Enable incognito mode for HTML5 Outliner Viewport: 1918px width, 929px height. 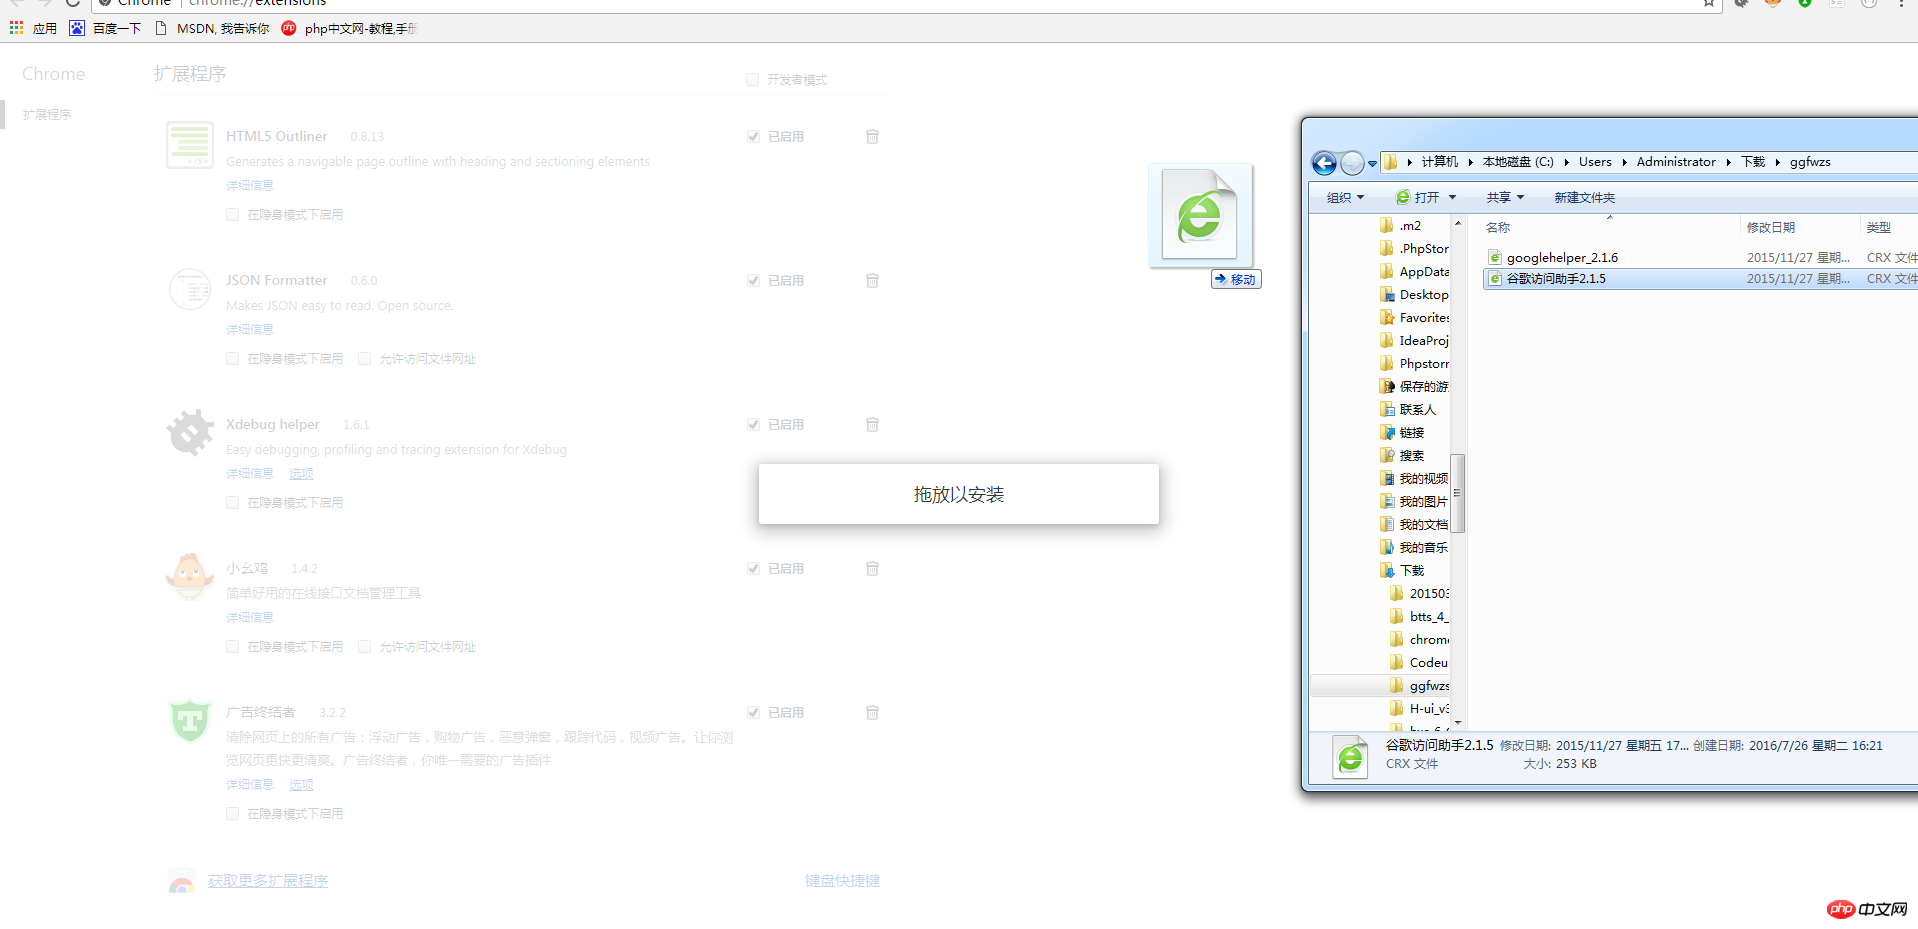[x=232, y=215]
